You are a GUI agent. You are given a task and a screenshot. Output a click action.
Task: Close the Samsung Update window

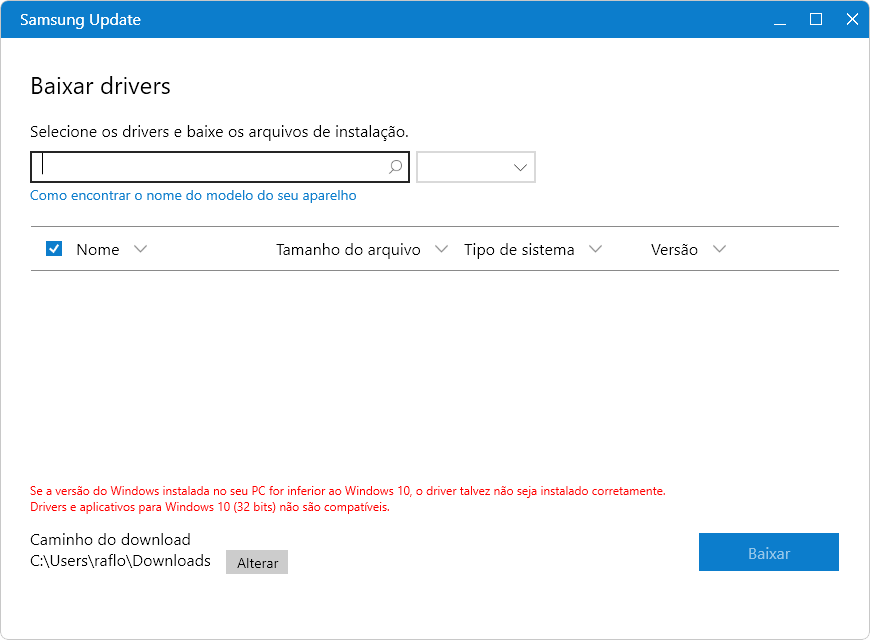coord(852,19)
